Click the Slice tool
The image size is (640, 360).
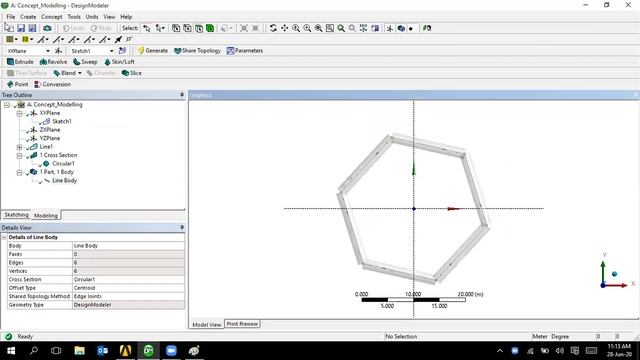[132, 73]
